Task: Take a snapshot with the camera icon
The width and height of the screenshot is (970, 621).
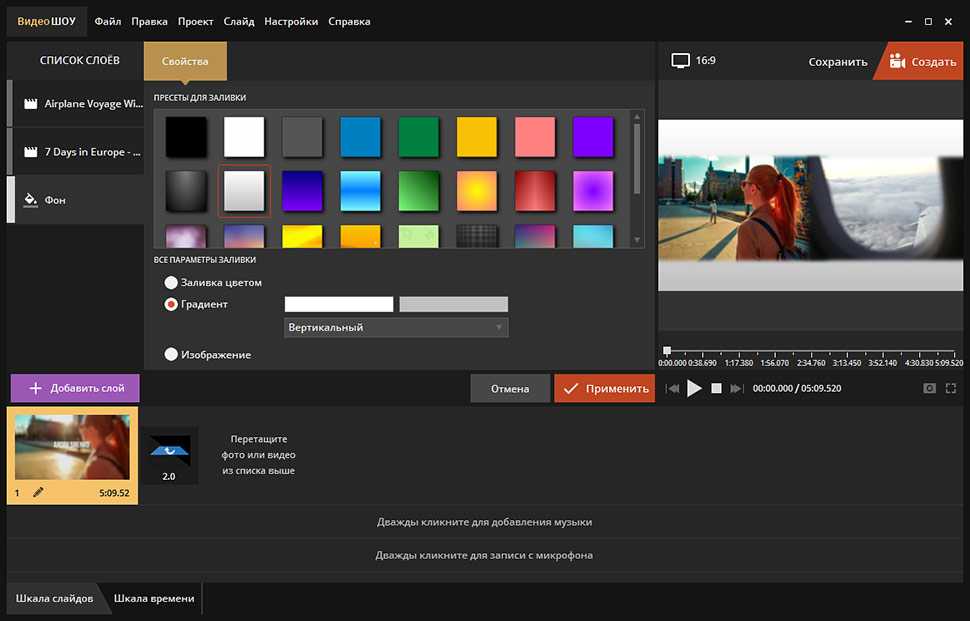Action: coord(930,388)
